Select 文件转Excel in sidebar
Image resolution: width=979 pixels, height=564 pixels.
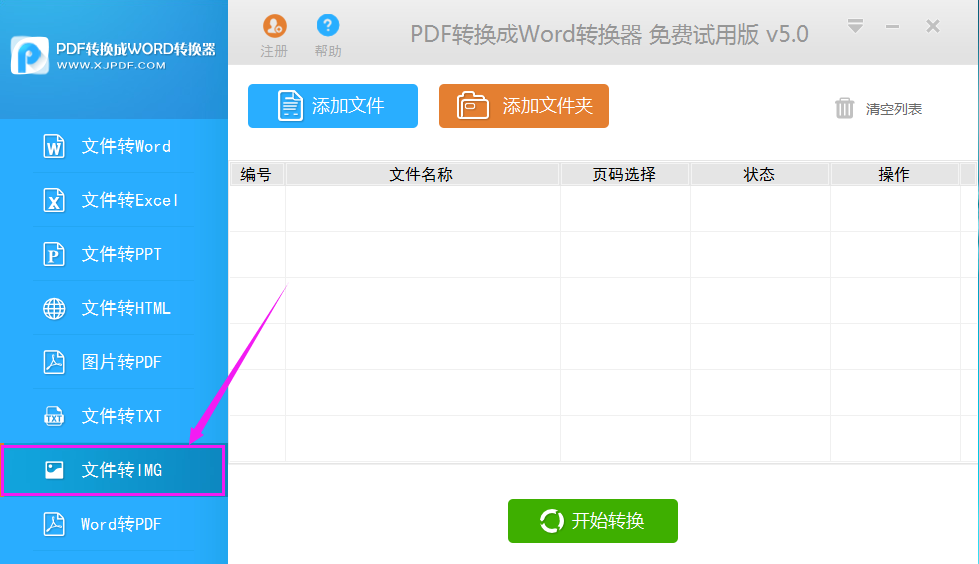pyautogui.click(x=113, y=200)
